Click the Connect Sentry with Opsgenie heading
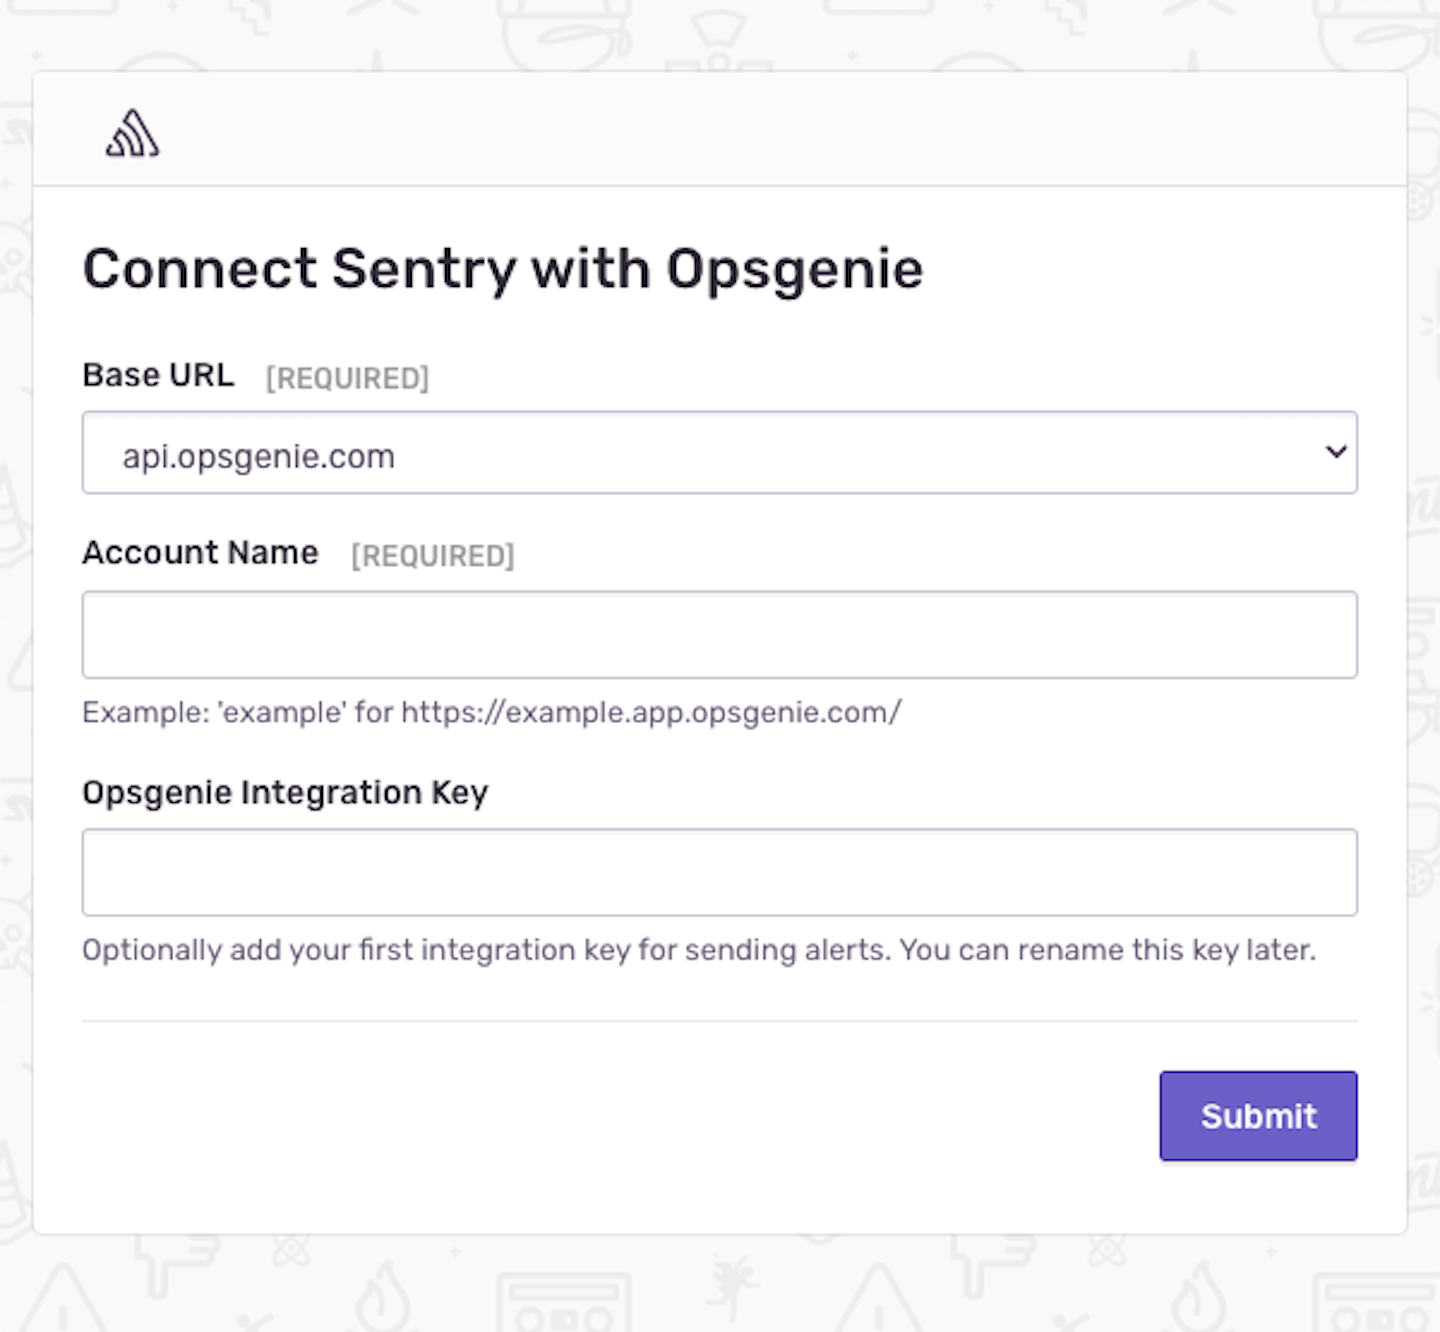This screenshot has height=1332, width=1440. (x=504, y=268)
